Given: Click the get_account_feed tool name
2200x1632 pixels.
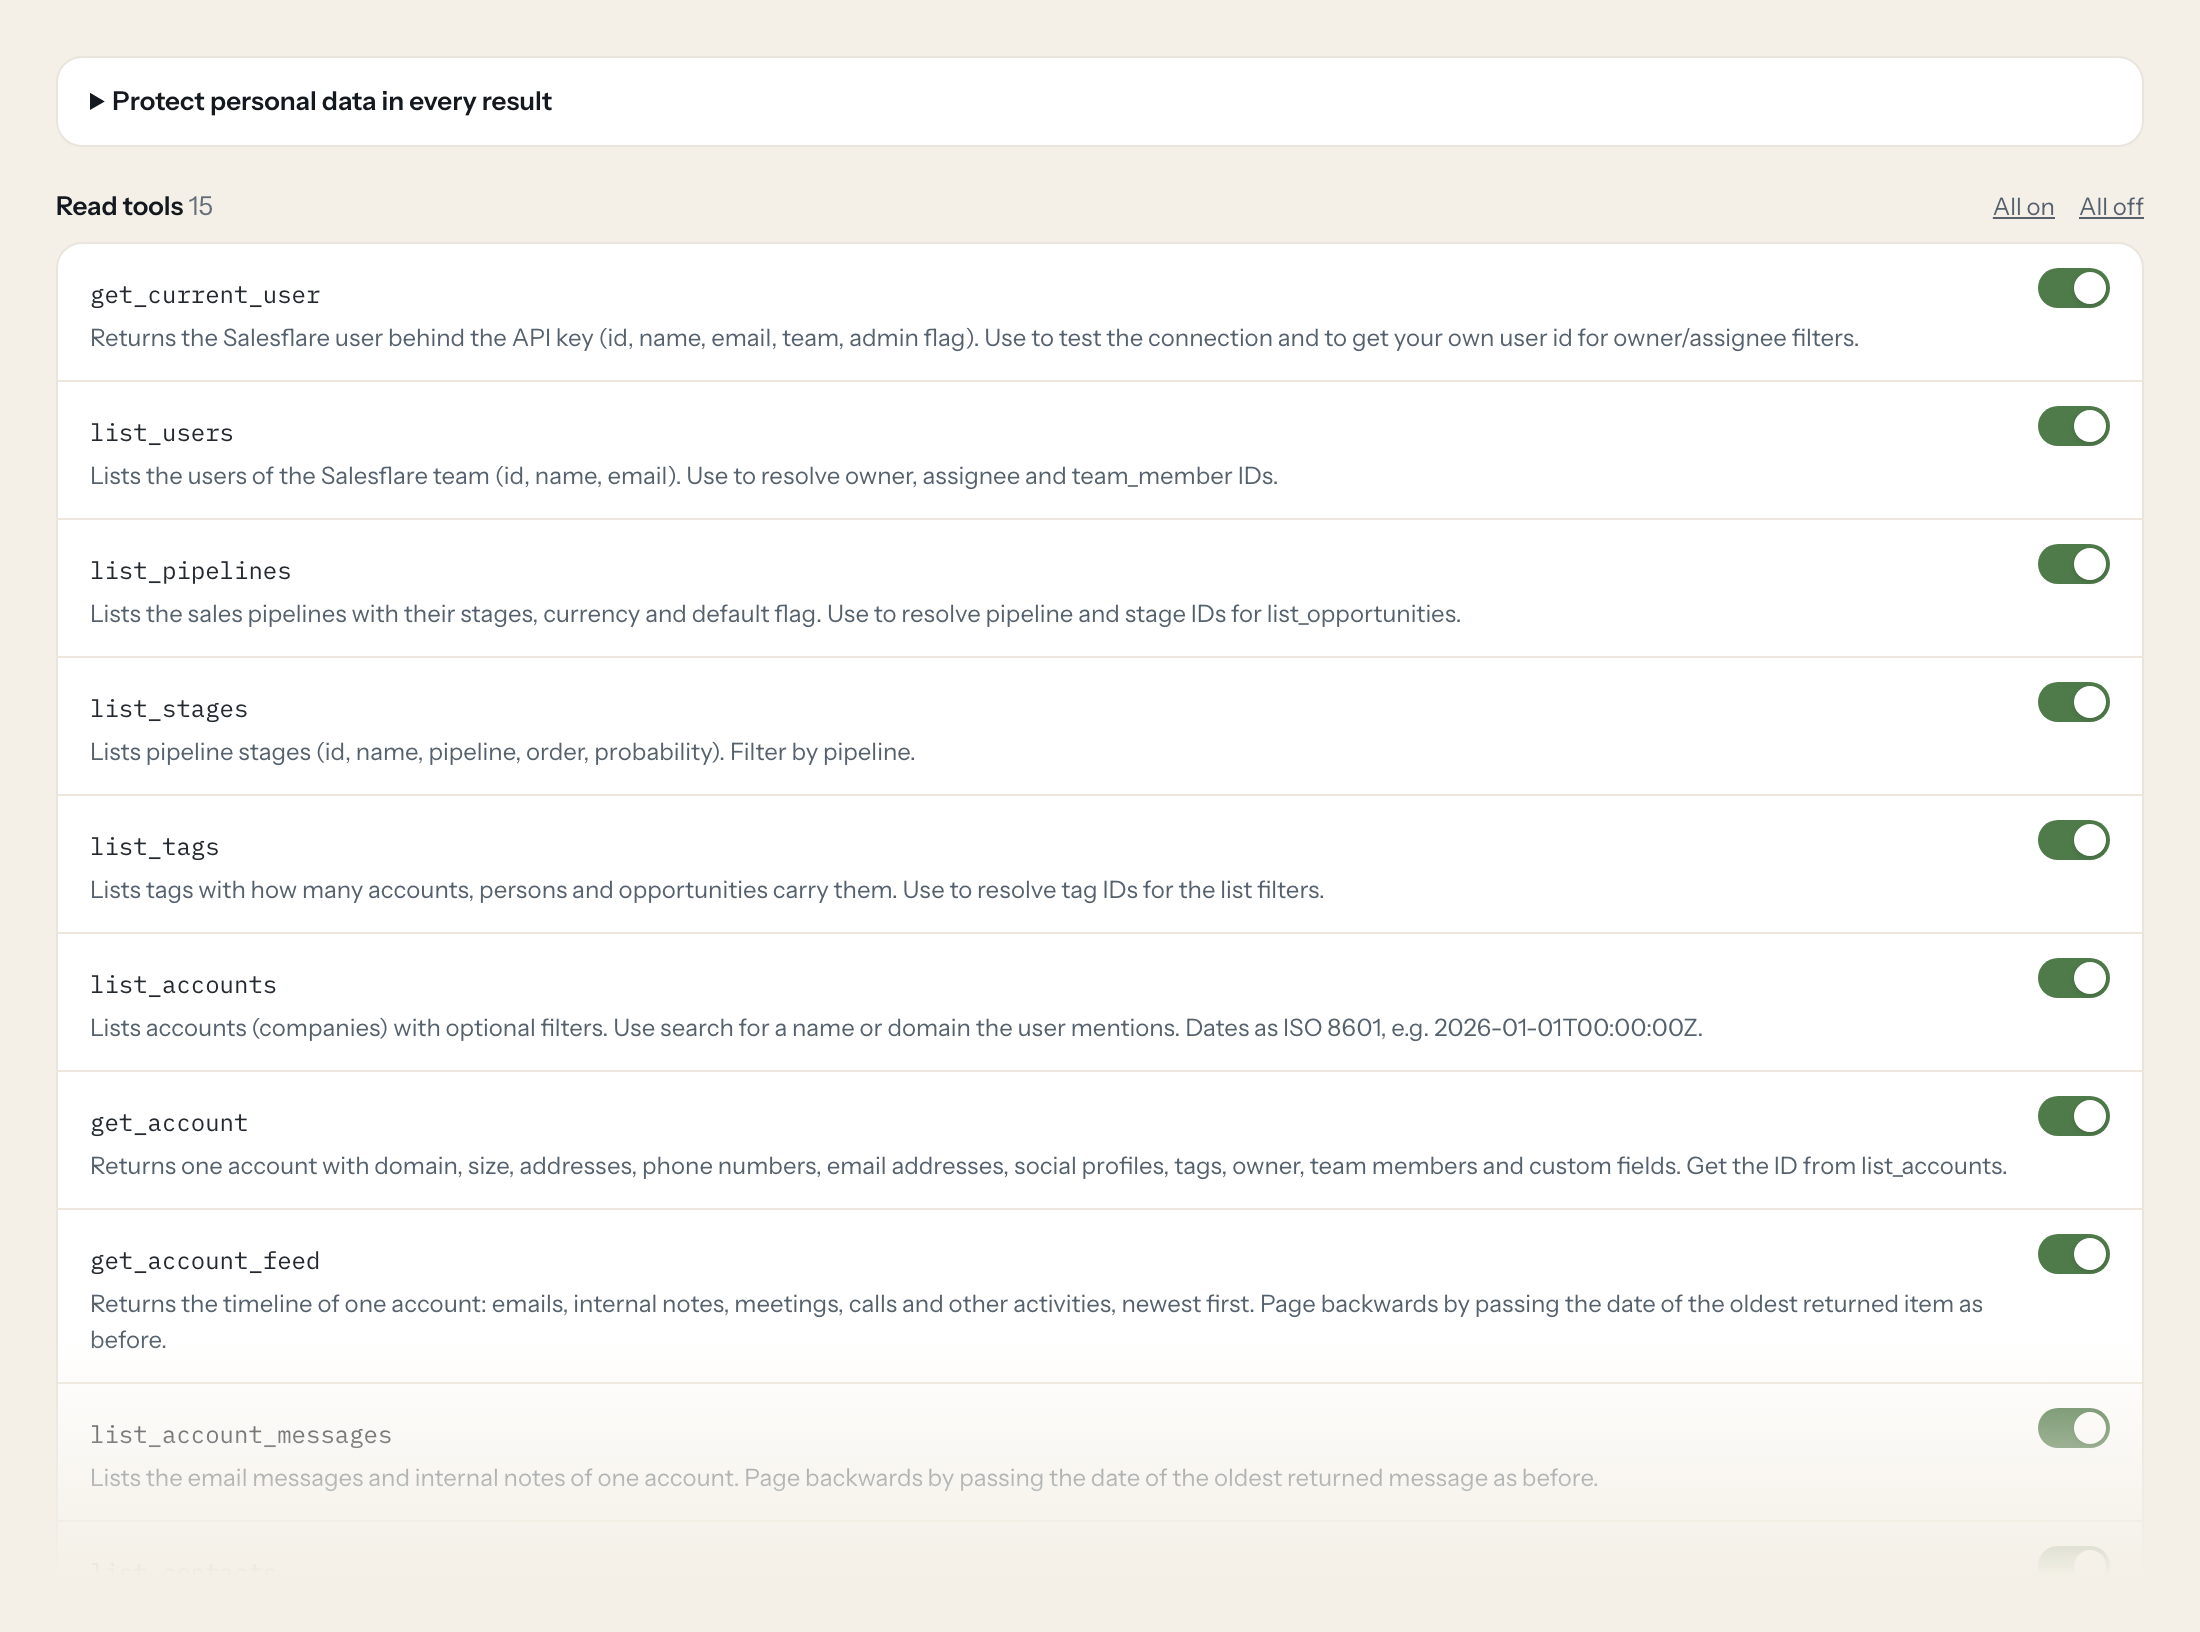Looking at the screenshot, I should click(205, 1261).
